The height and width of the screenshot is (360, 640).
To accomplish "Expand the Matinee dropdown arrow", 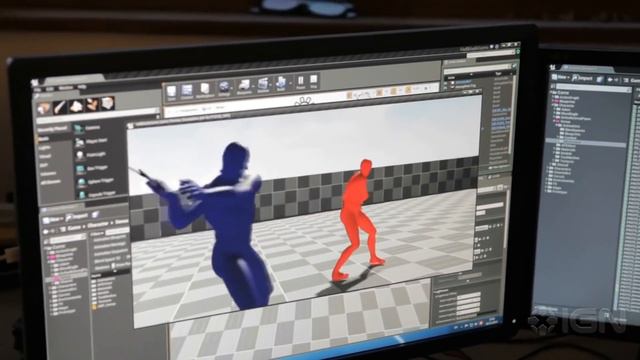I will (270, 84).
